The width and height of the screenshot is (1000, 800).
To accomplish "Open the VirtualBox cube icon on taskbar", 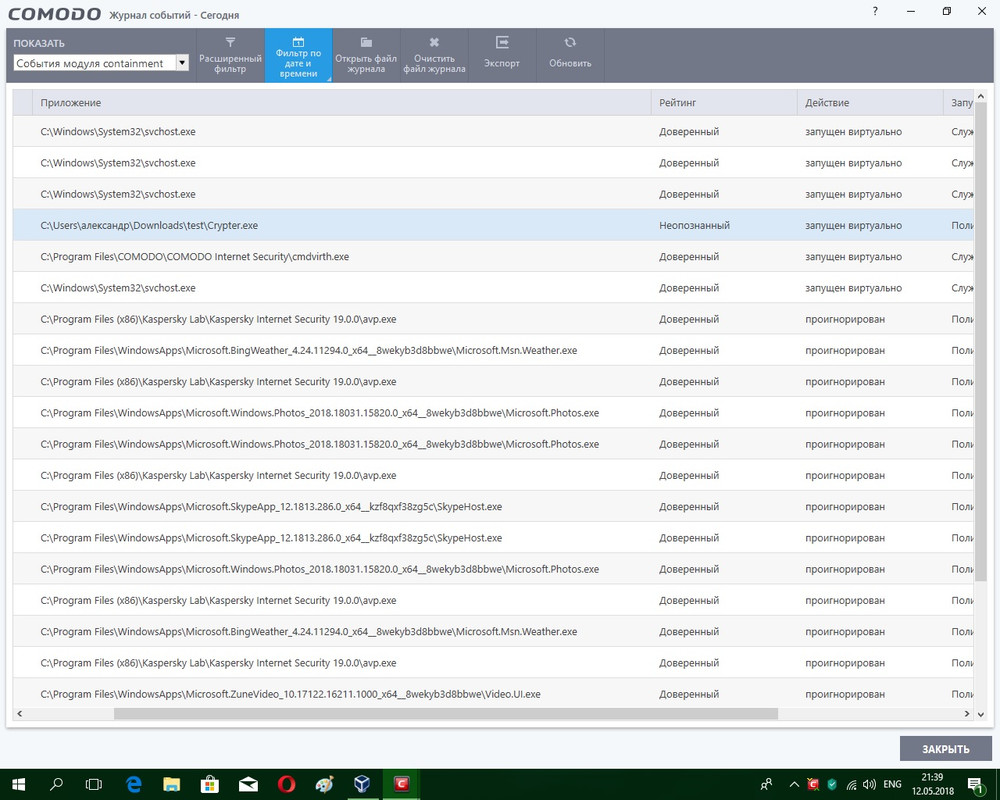I will coord(362,784).
